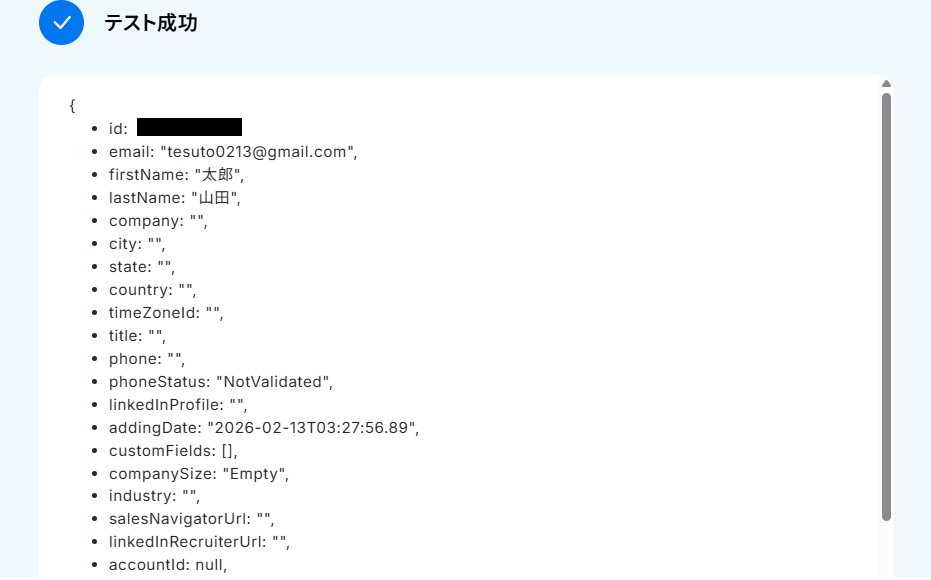Click the accountId null line

click(x=168, y=565)
